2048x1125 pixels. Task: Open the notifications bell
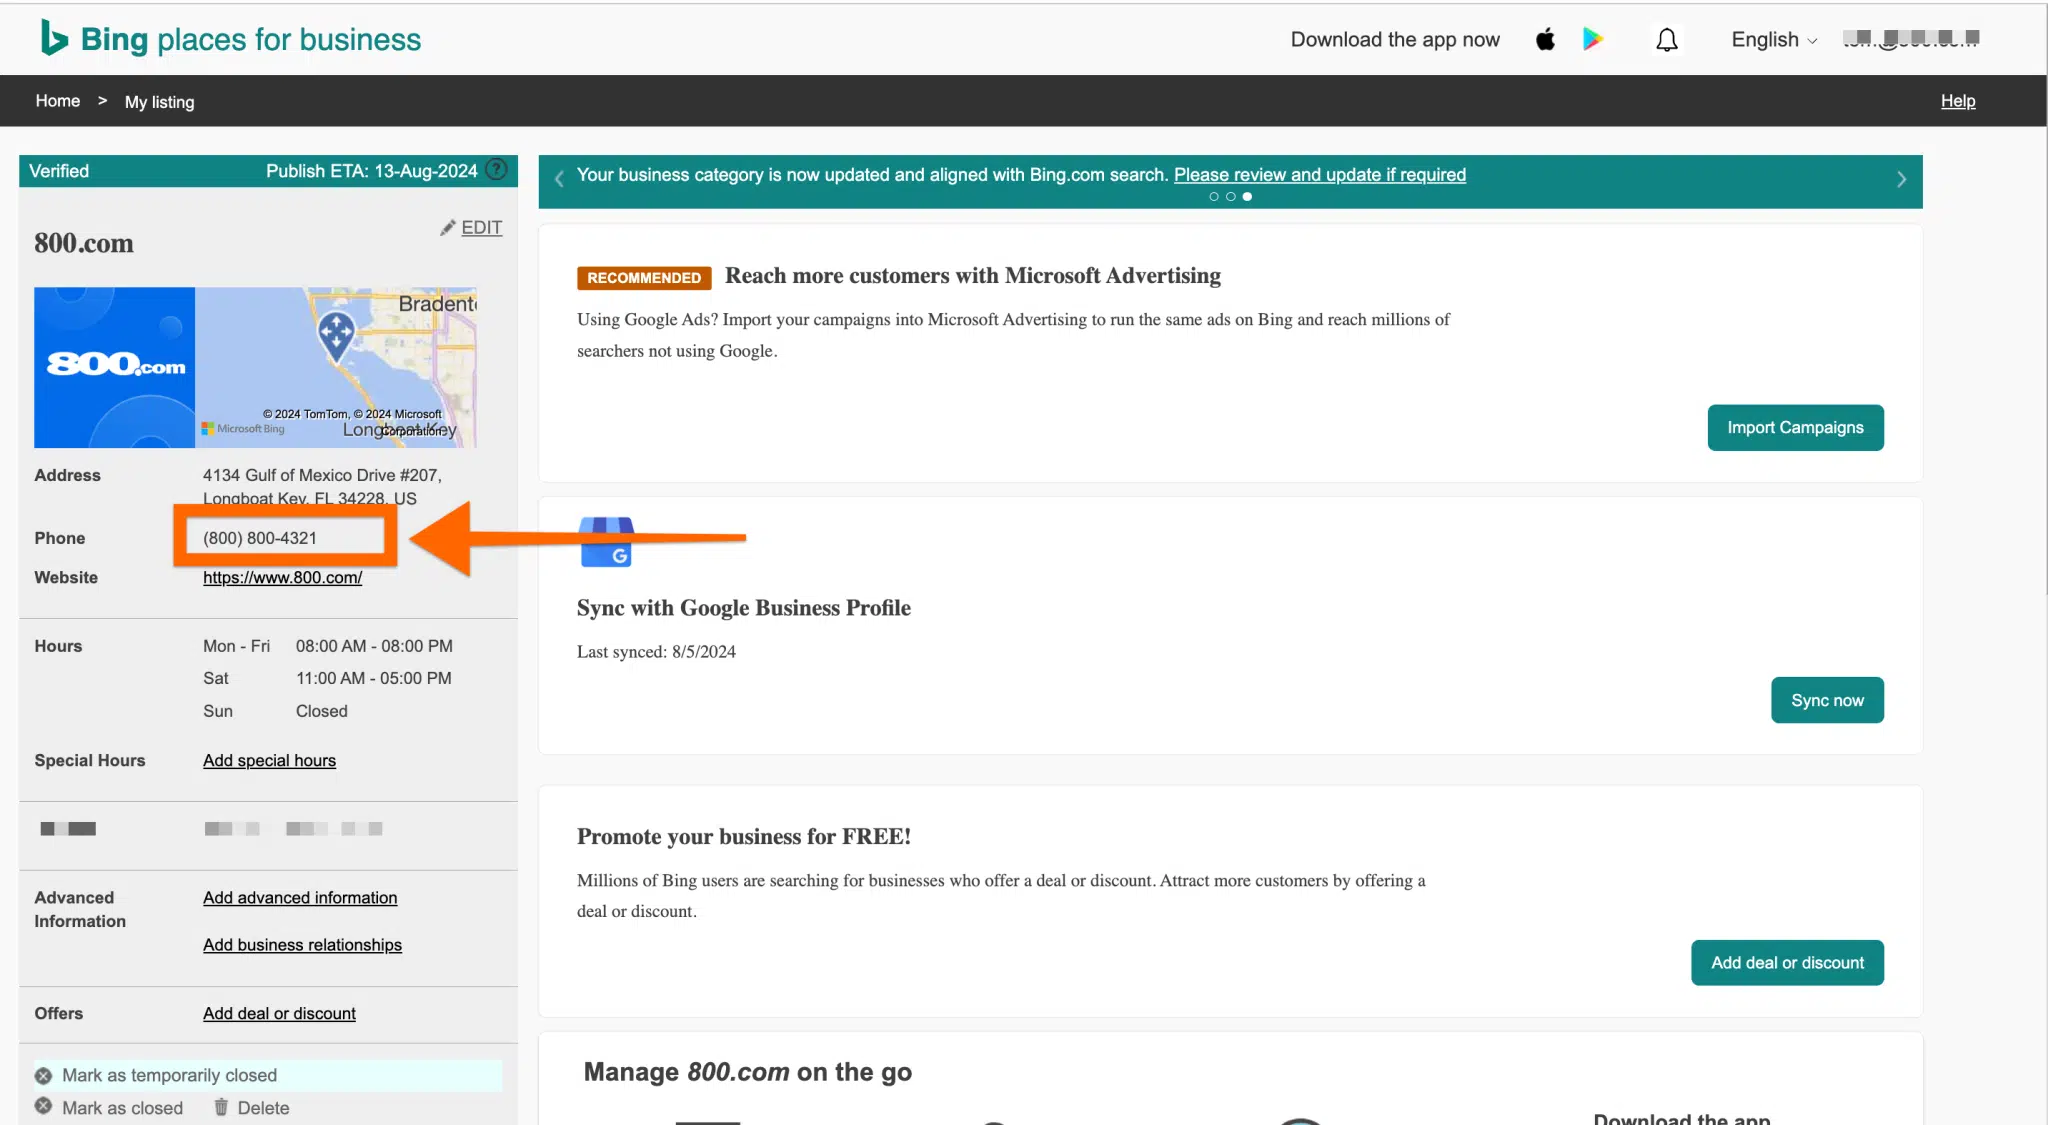(x=1667, y=40)
